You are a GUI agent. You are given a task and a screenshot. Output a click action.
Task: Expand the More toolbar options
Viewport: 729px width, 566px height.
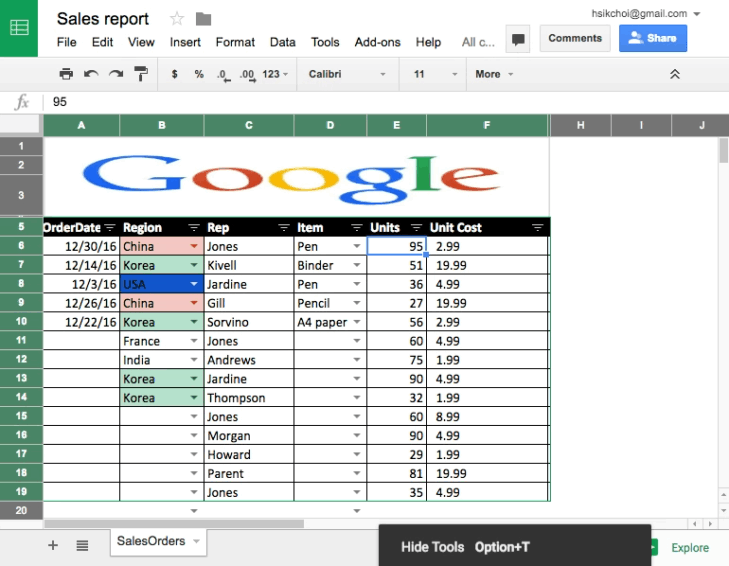coord(494,74)
